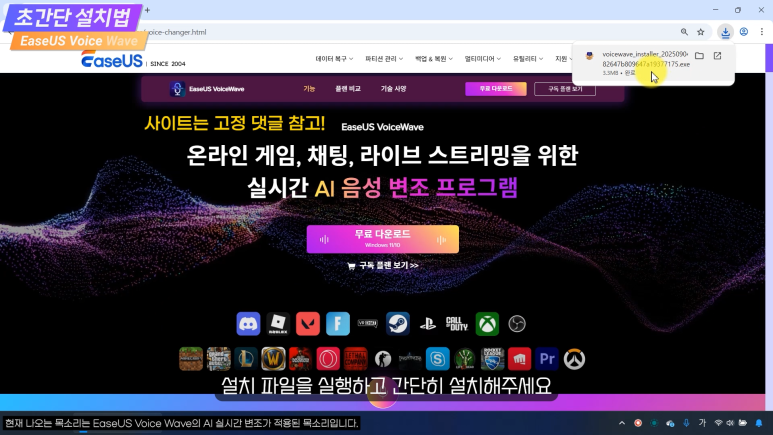Open the volume speaker tray icon

point(730,423)
